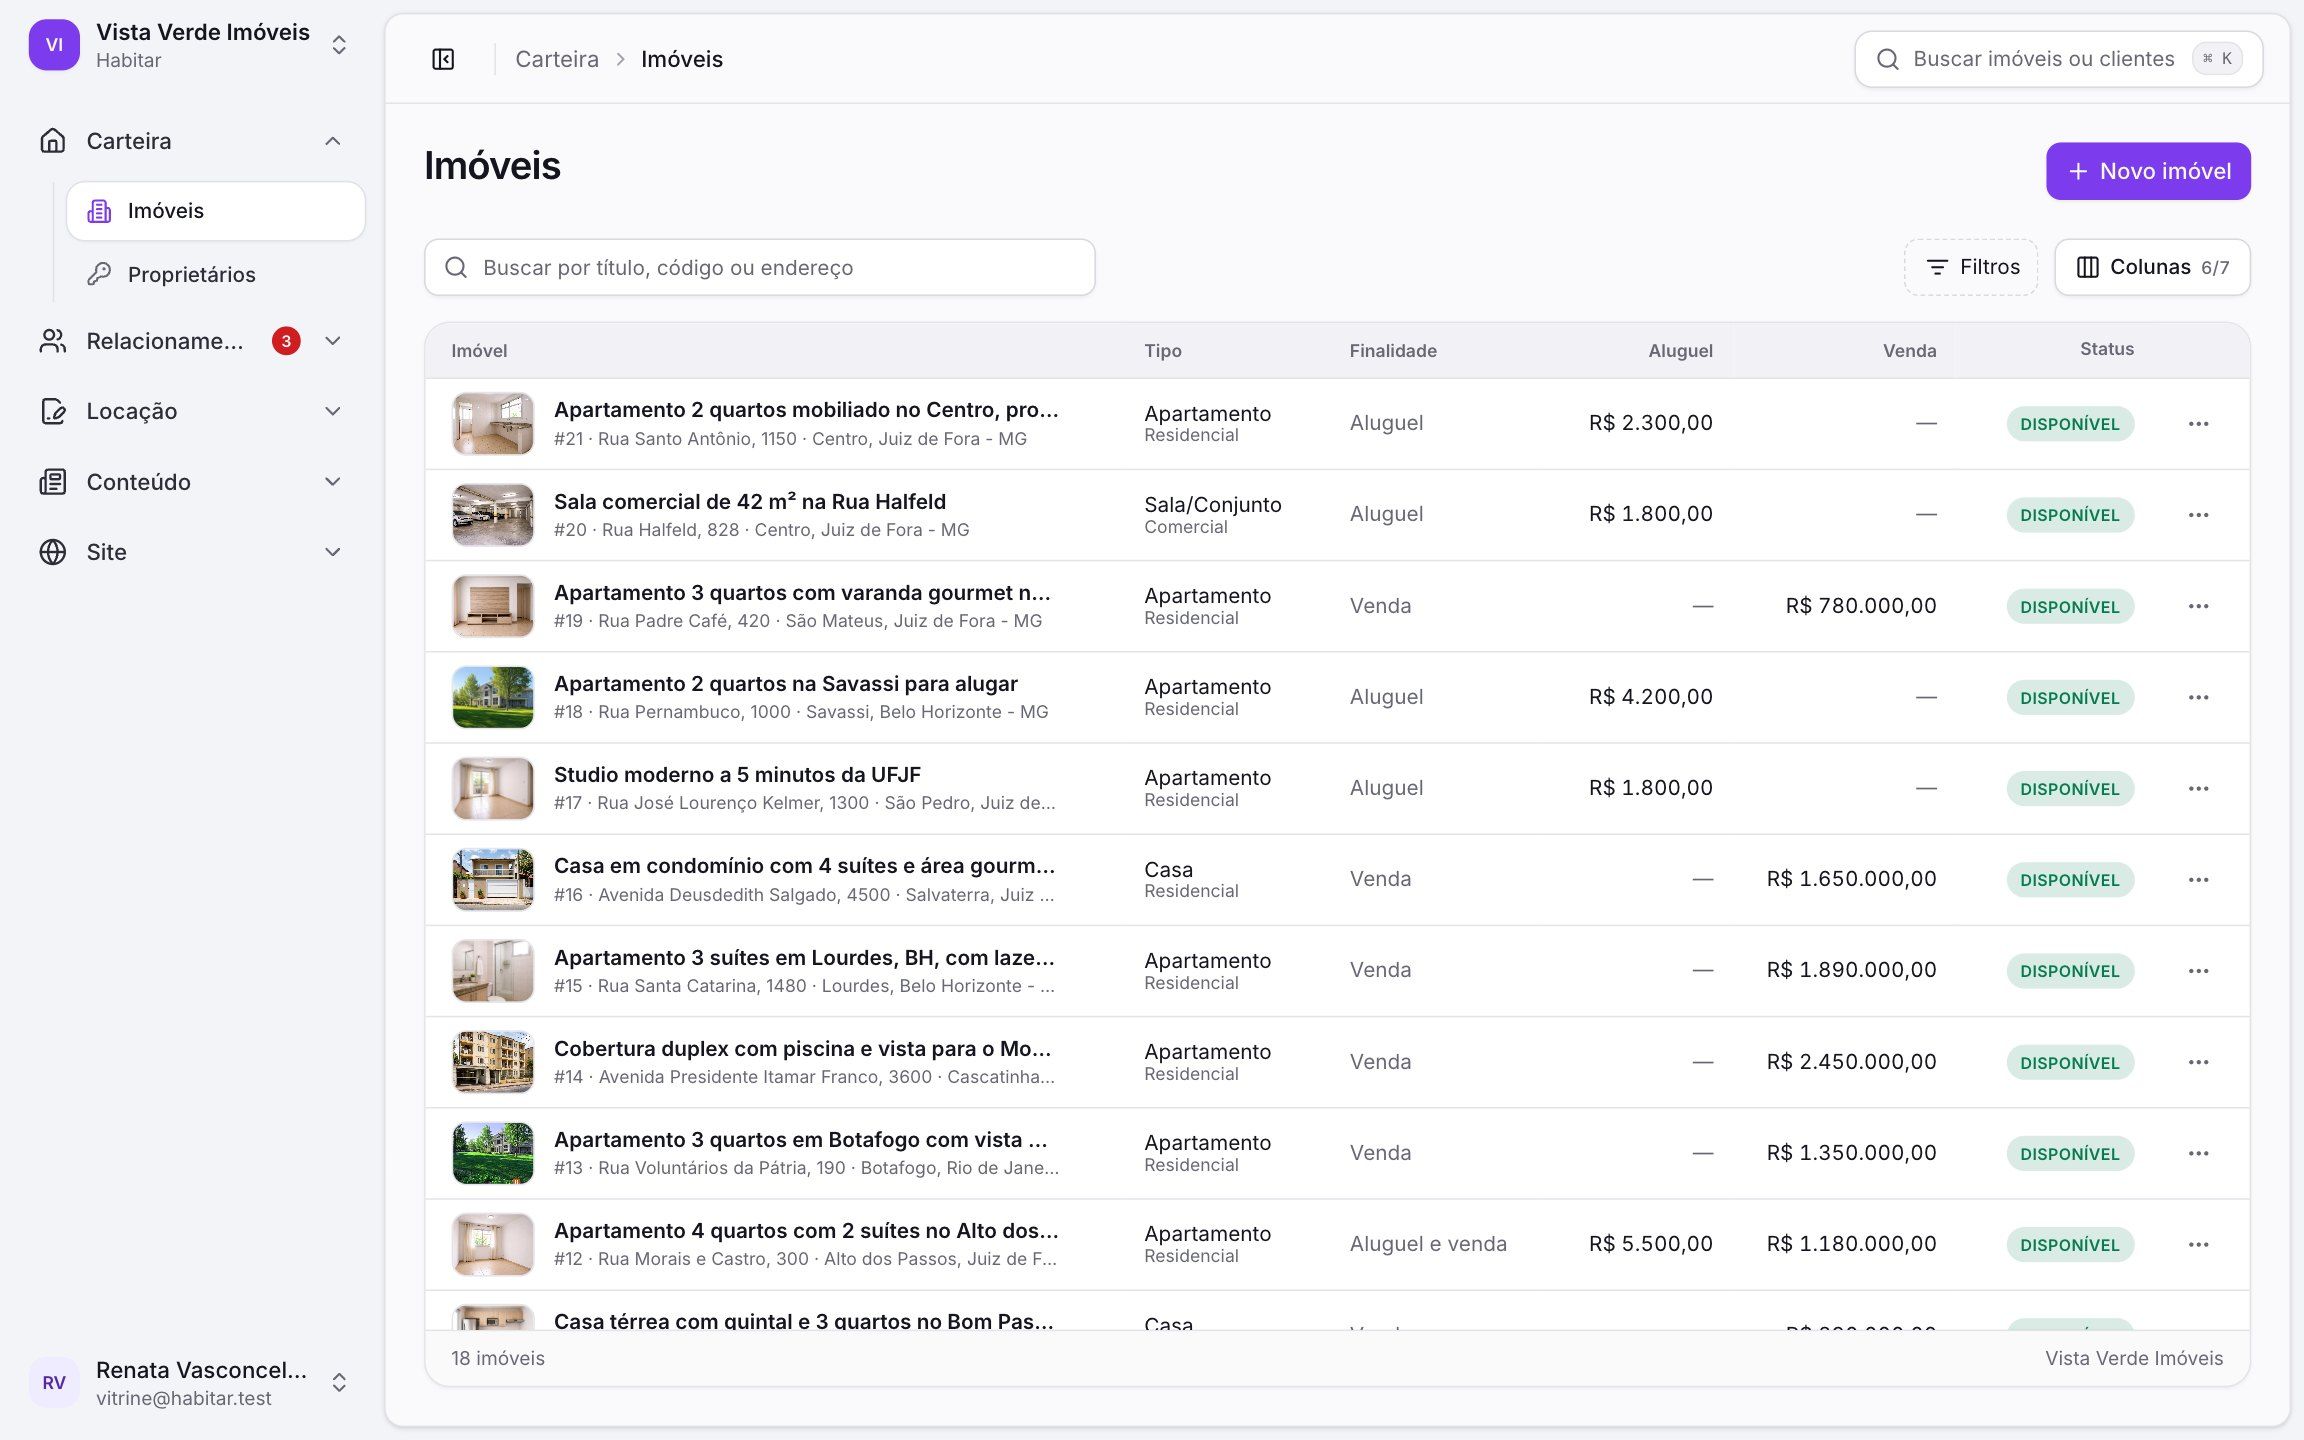Open actions menu for Savassi apartment row
This screenshot has height=1440, width=2304.
click(2198, 697)
